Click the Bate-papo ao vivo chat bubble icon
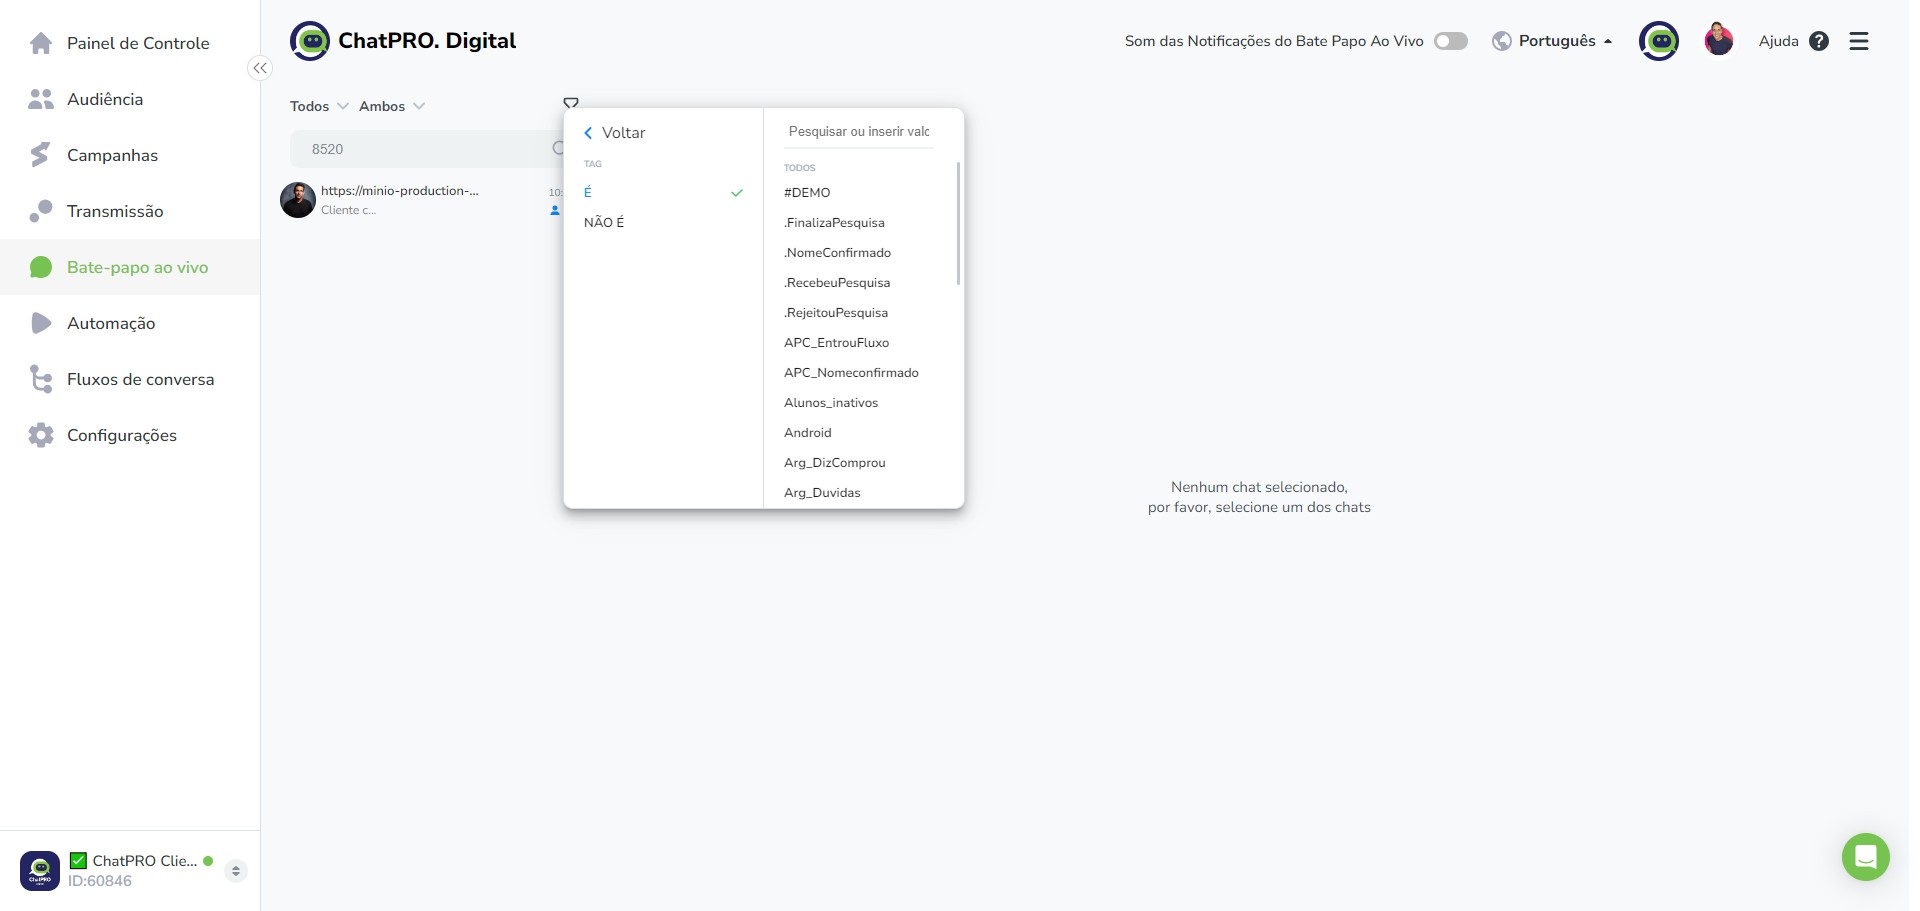This screenshot has width=1920, height=911. tap(41, 267)
